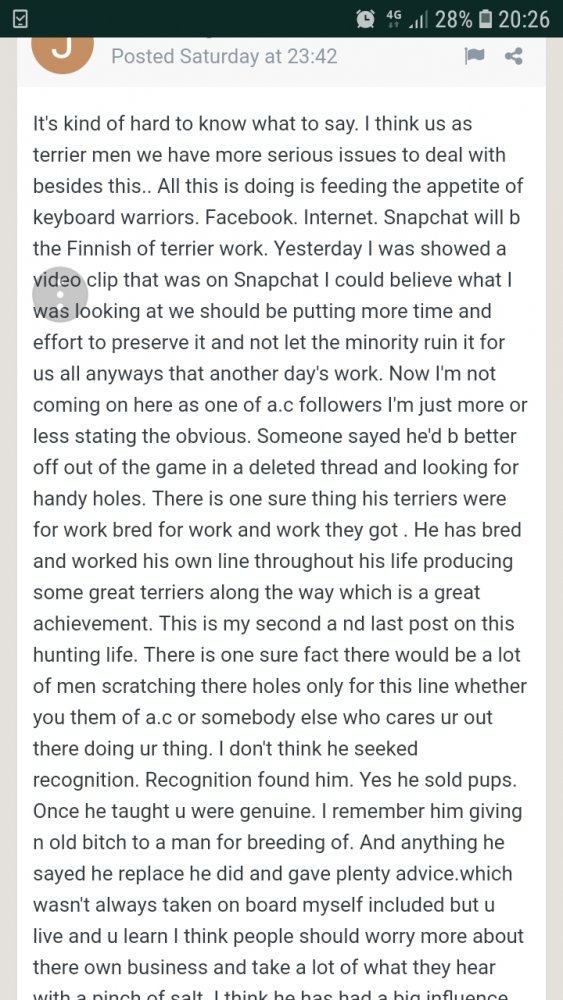Tap the line starting "Once he taught u"
The image size is (563, 1000).
click(278, 811)
